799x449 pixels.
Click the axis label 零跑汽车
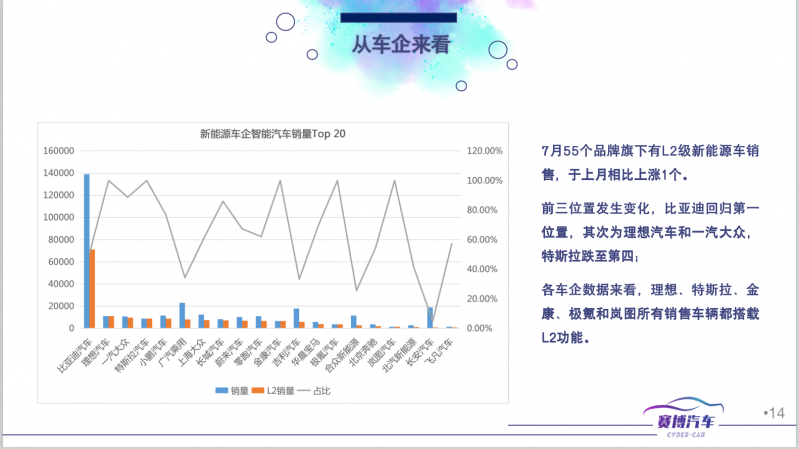[x=249, y=352]
